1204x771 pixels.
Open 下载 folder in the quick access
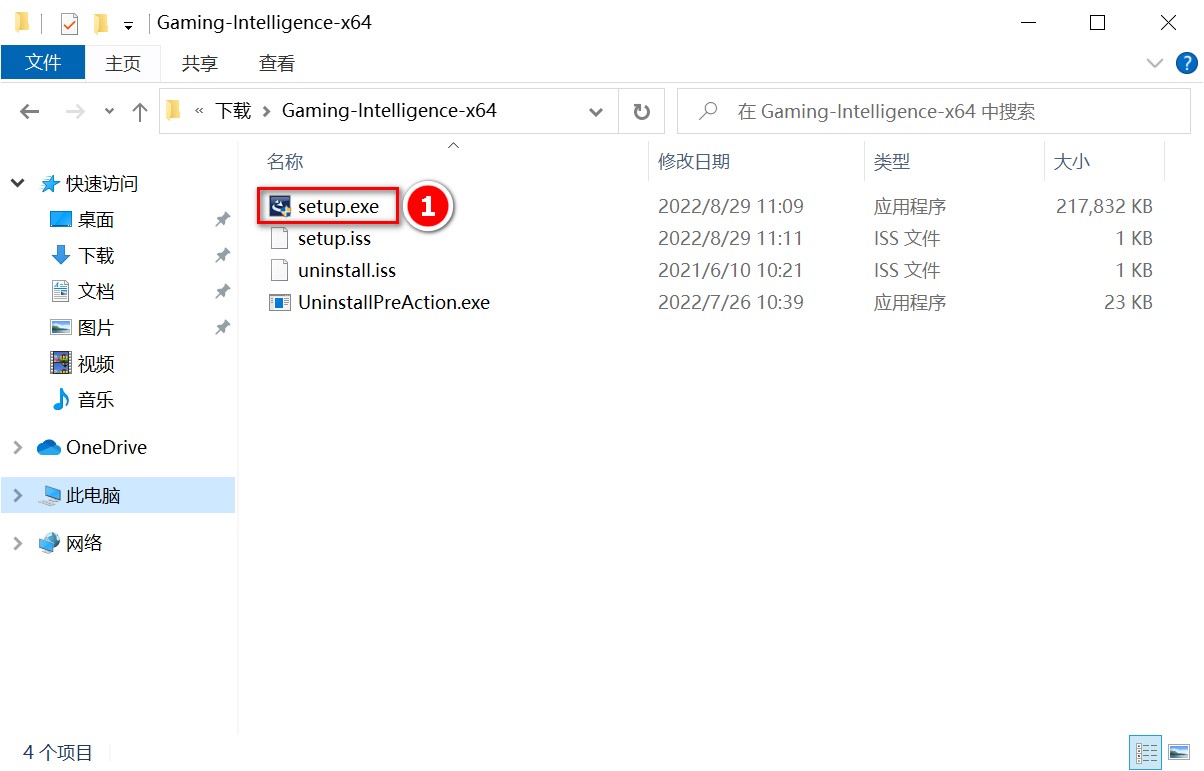coord(96,255)
